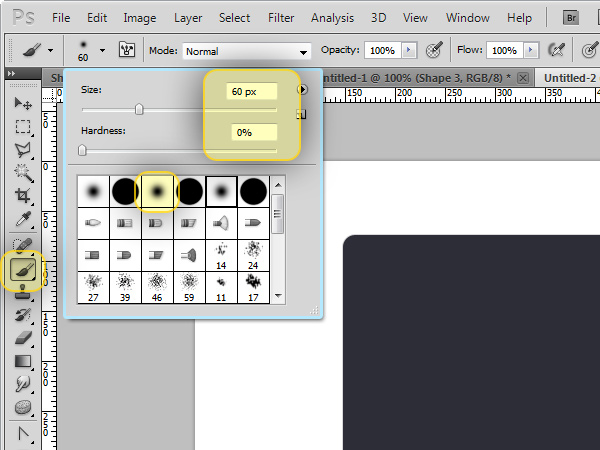Image resolution: width=600 pixels, height=450 pixels.
Task: Click the Opacity field showing 100%
Action: tap(382, 50)
